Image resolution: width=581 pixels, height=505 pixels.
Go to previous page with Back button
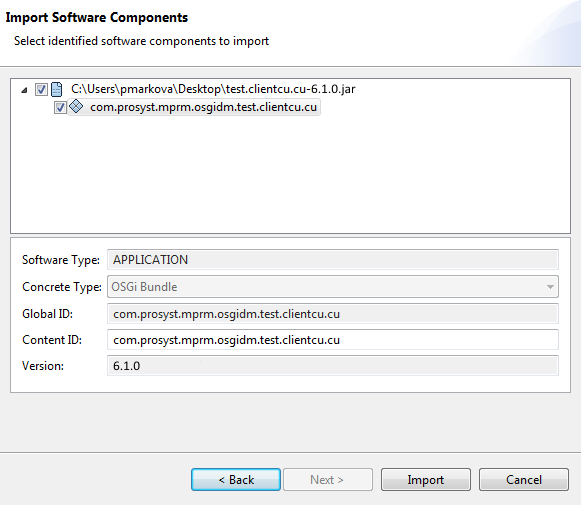click(x=236, y=480)
